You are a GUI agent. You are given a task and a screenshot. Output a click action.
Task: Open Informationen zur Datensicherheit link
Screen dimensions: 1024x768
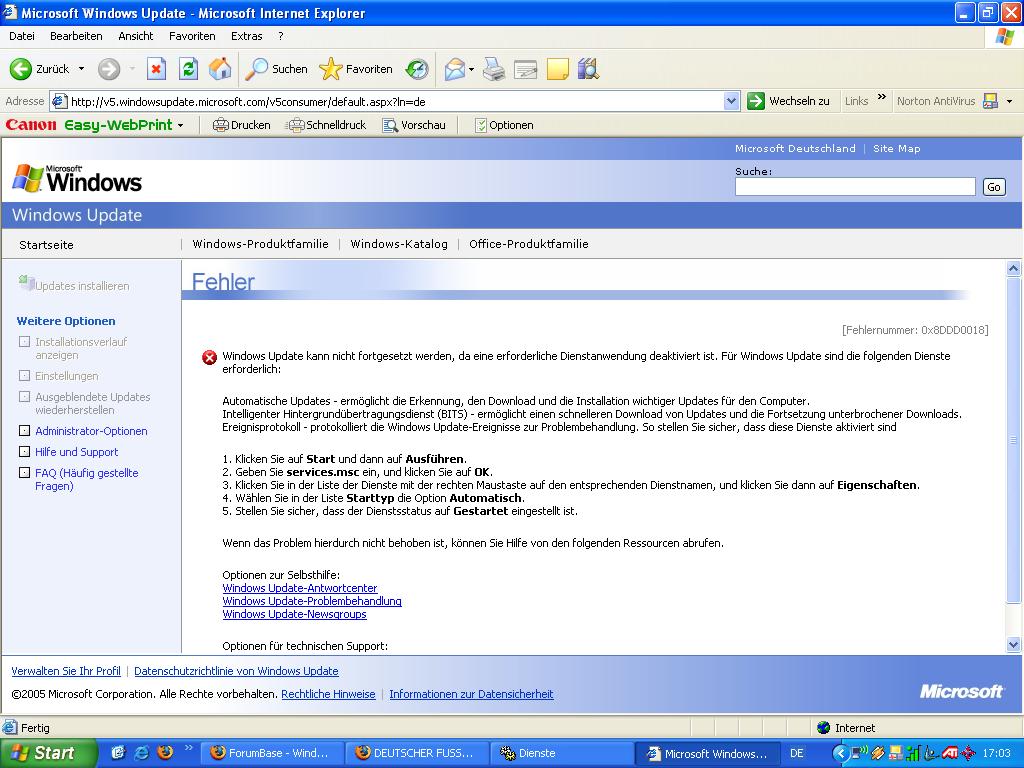click(x=471, y=694)
